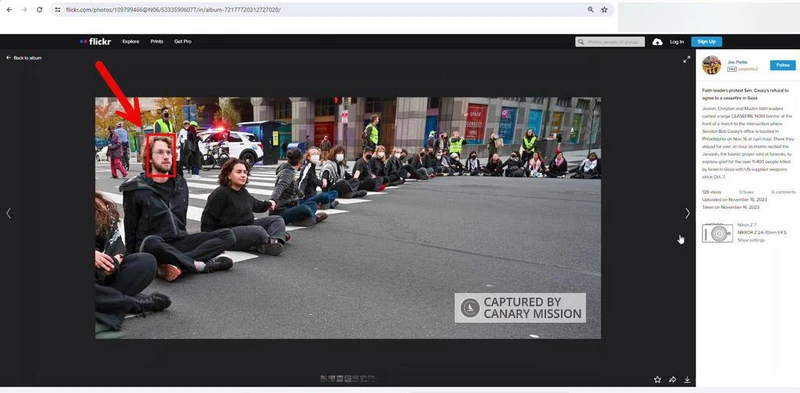Open the site information icon beside URL
The height and width of the screenshot is (393, 800).
(58, 10)
